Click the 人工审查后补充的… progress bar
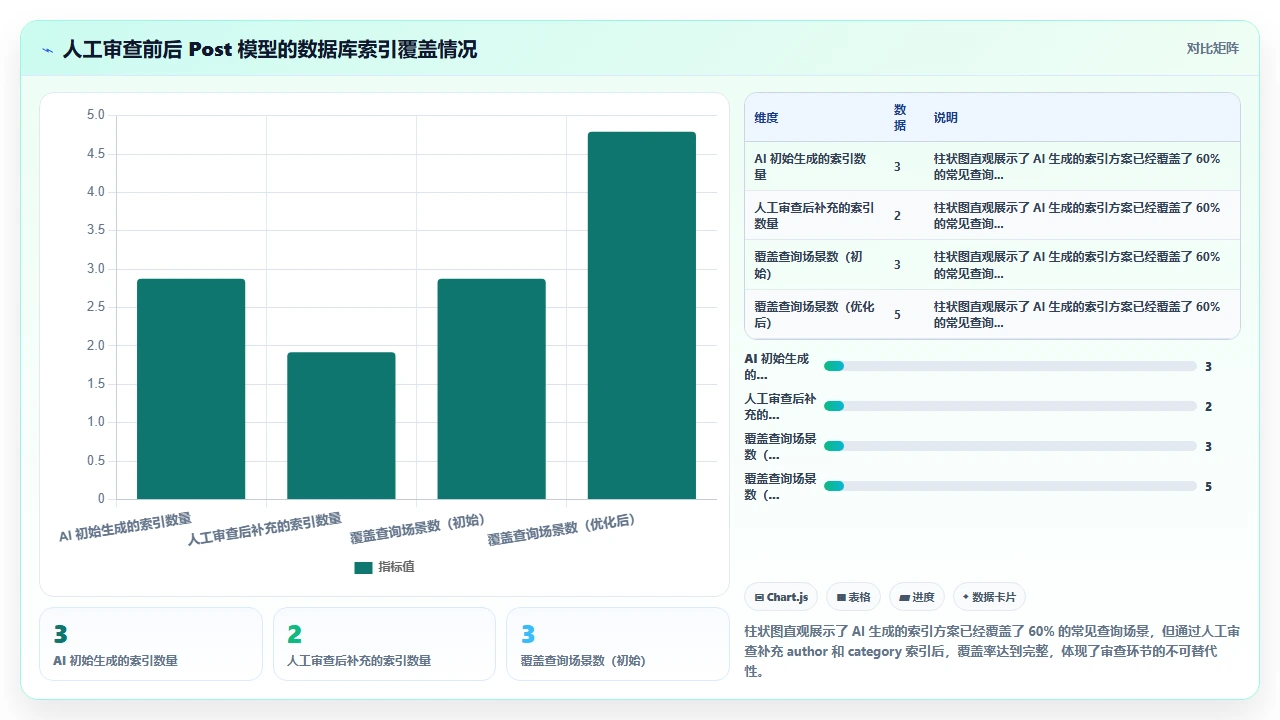The image size is (1280, 720). tap(1010, 406)
